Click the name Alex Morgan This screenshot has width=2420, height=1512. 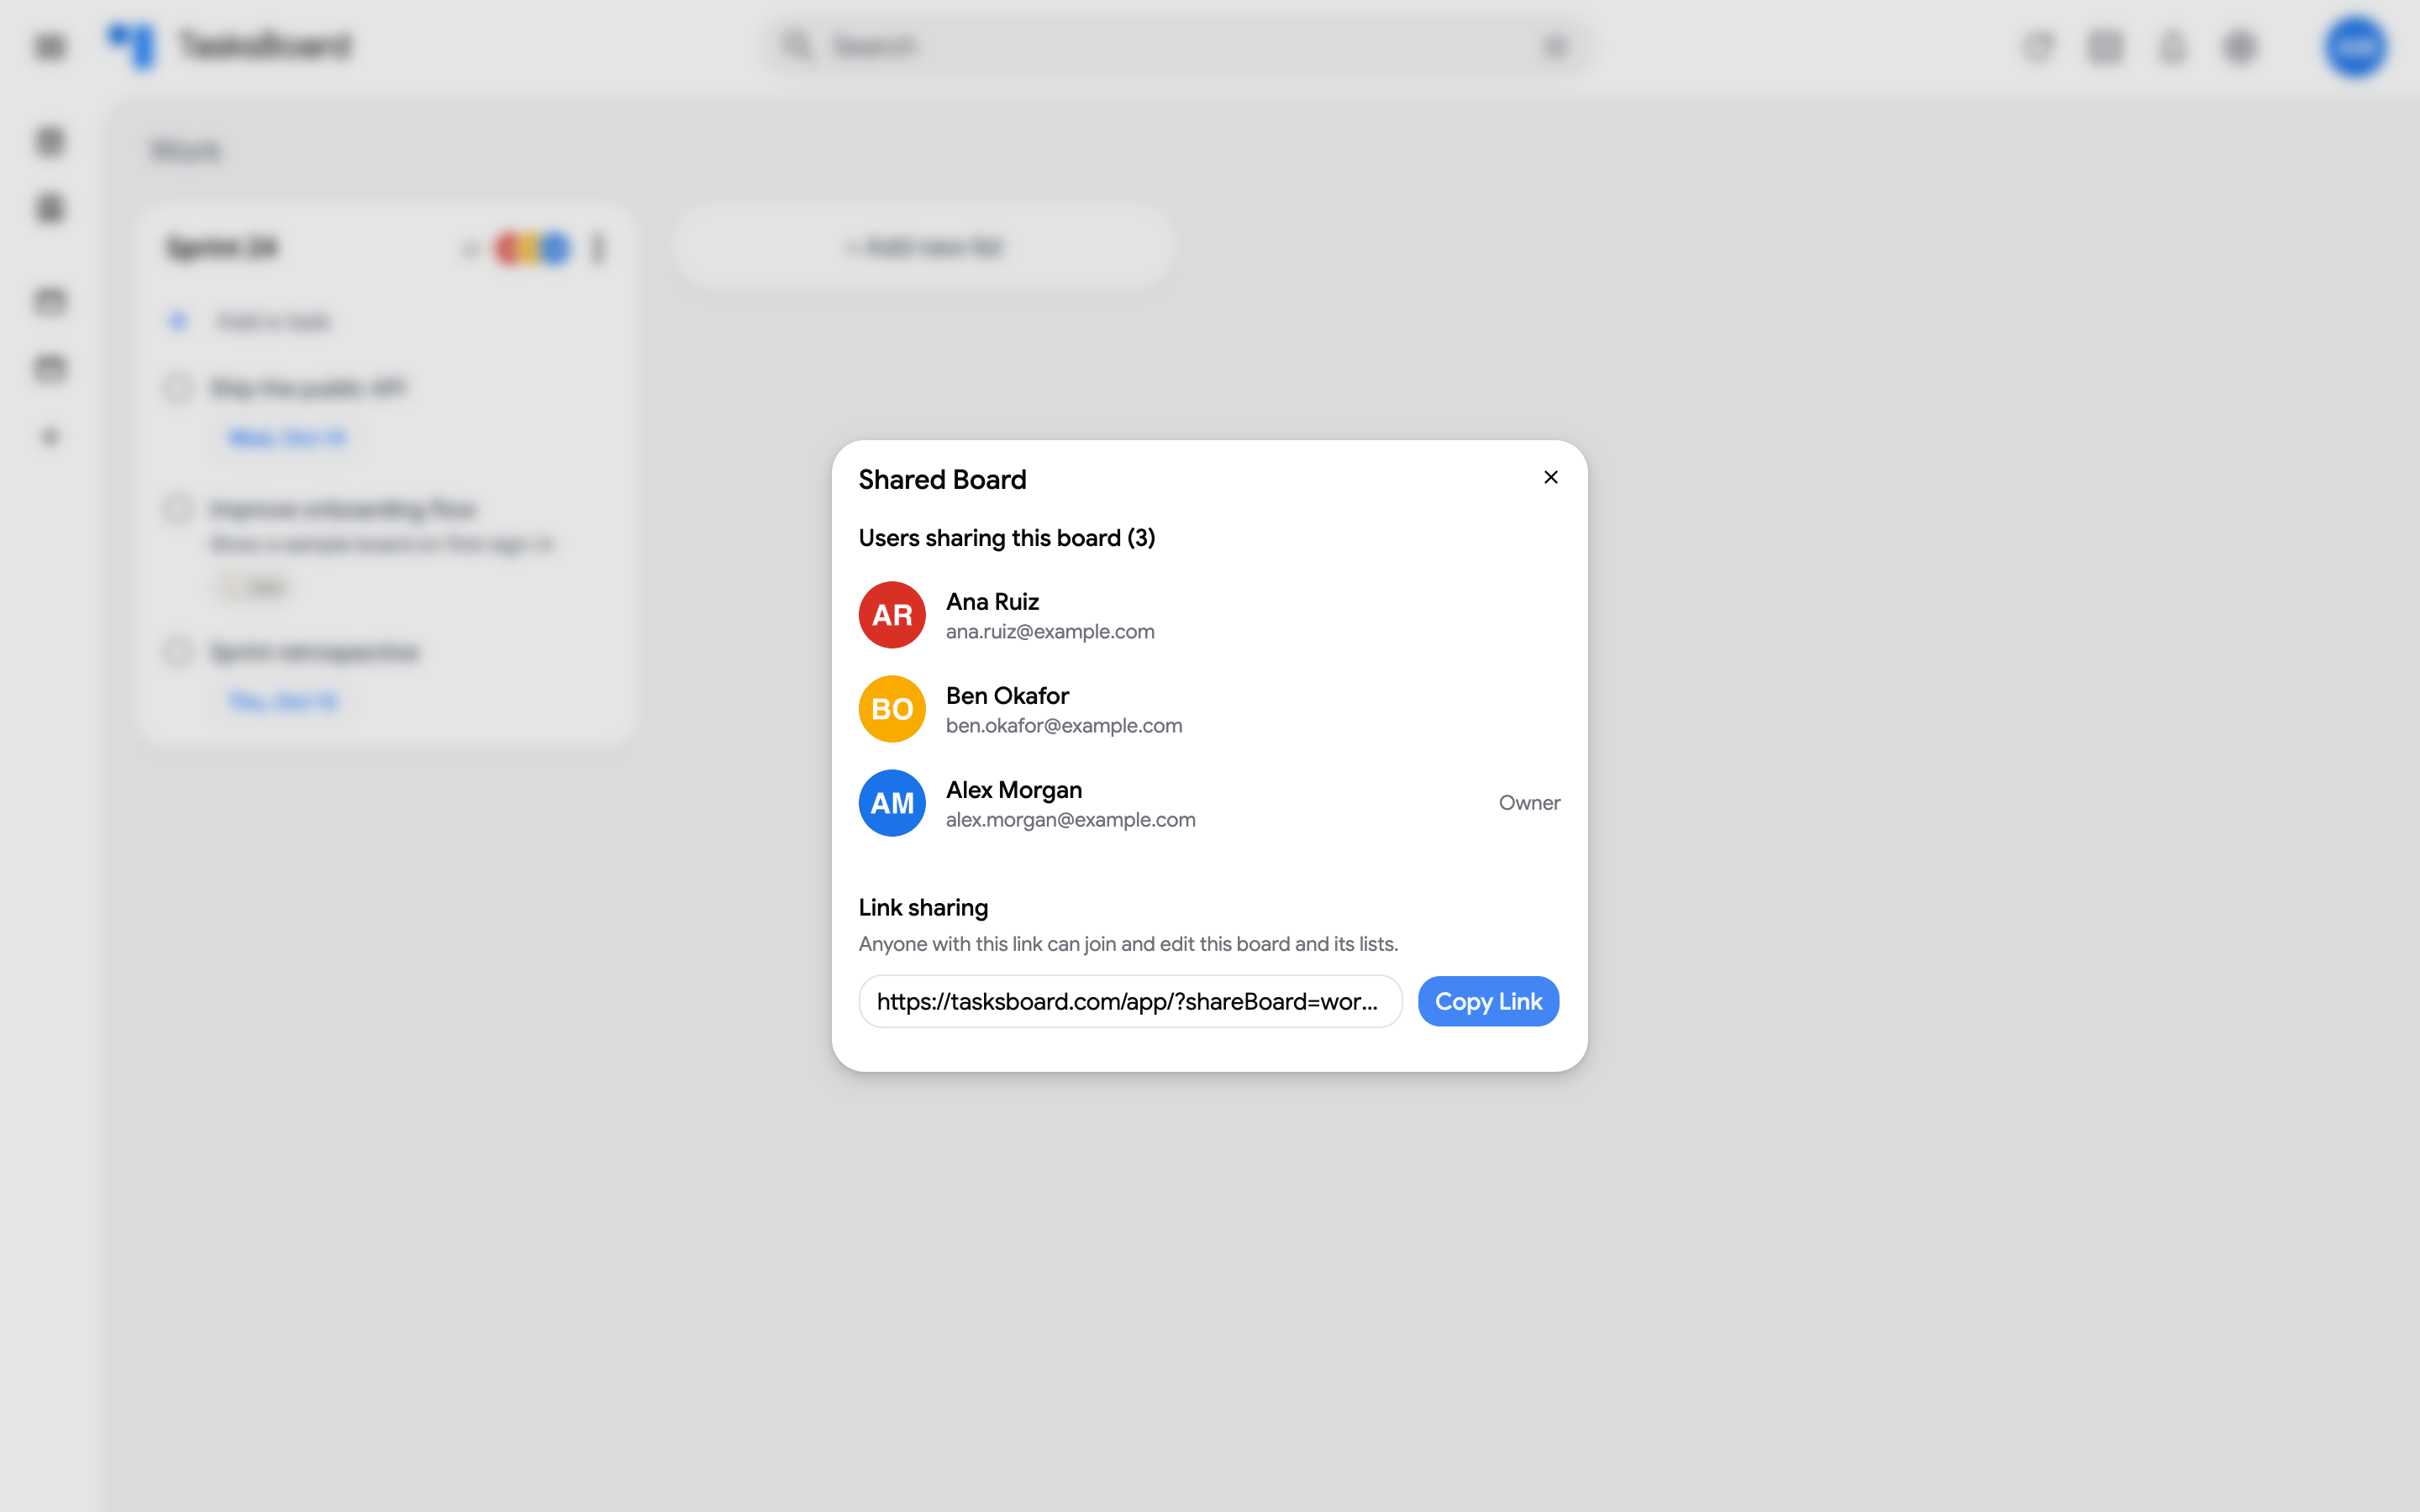(1014, 790)
